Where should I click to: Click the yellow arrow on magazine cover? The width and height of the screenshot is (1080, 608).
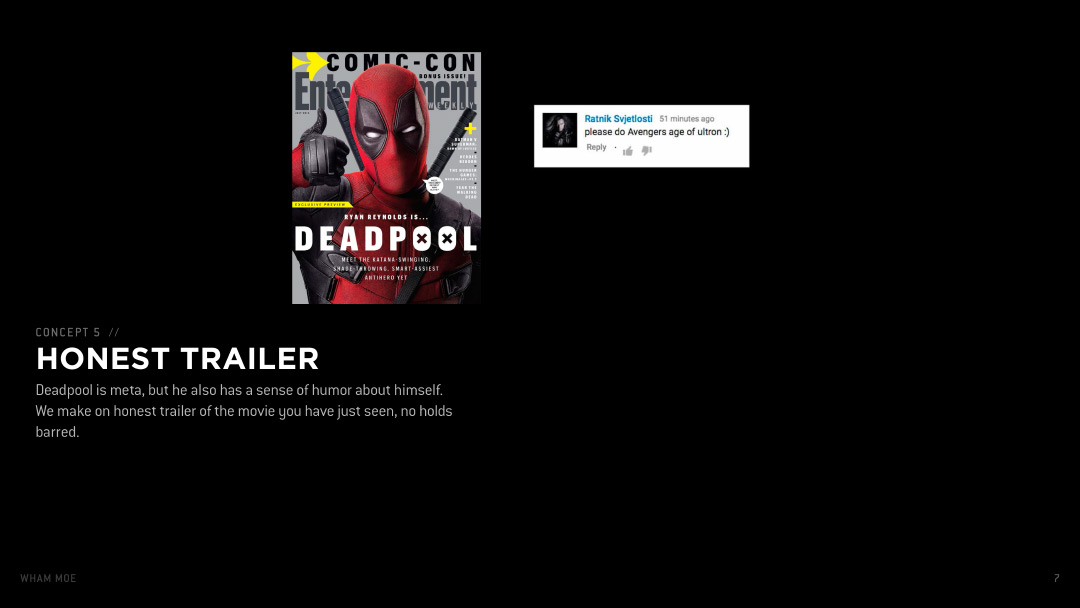[308, 64]
